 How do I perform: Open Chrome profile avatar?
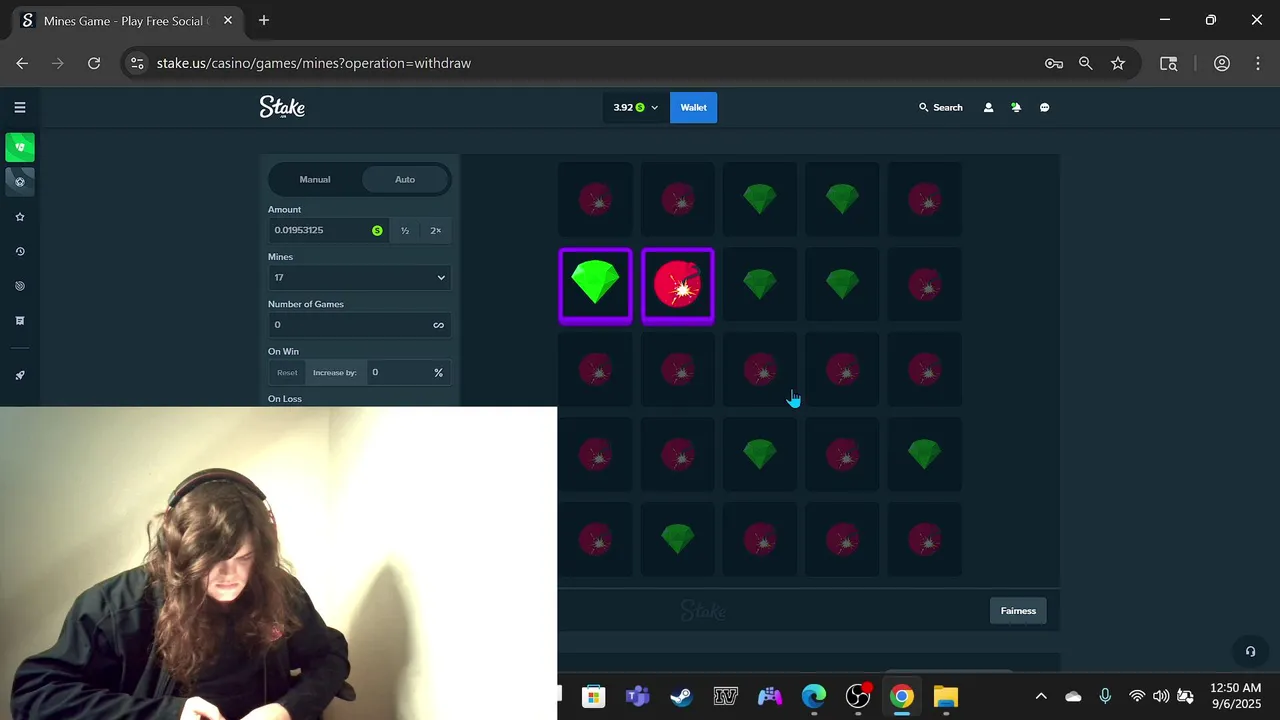pyautogui.click(x=1222, y=63)
